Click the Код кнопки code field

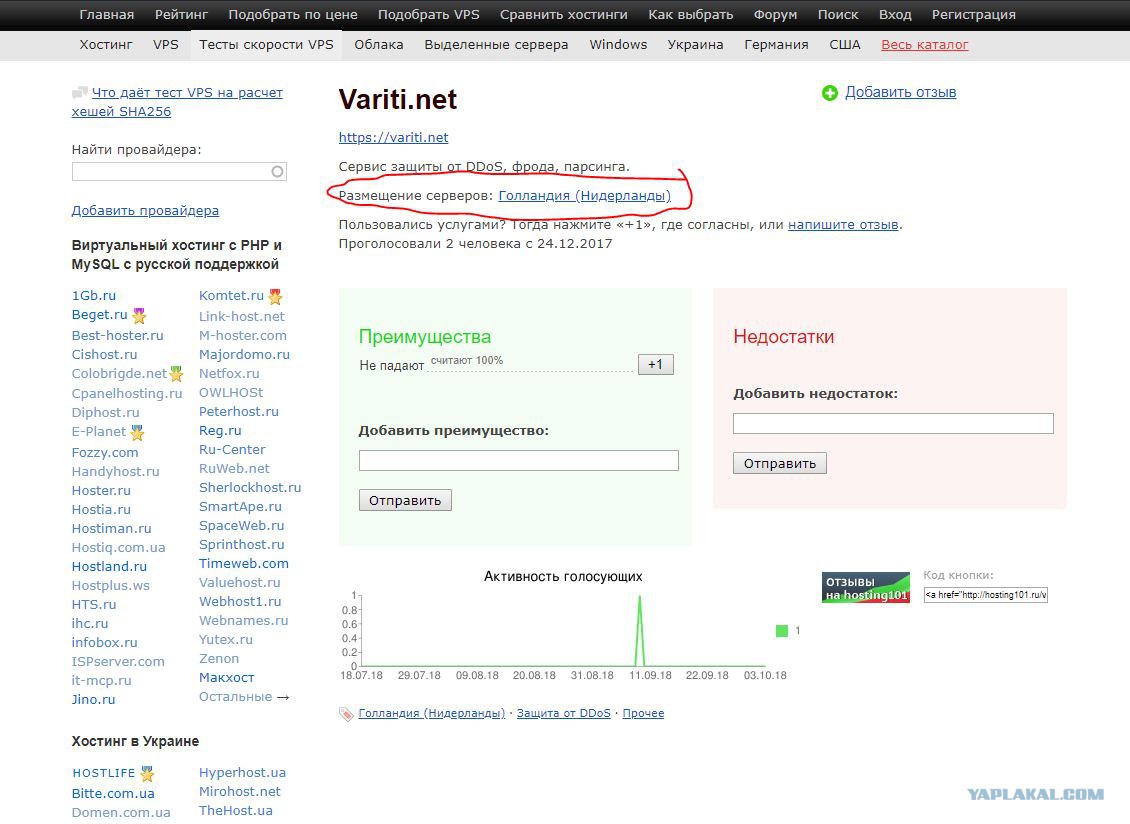tap(985, 595)
